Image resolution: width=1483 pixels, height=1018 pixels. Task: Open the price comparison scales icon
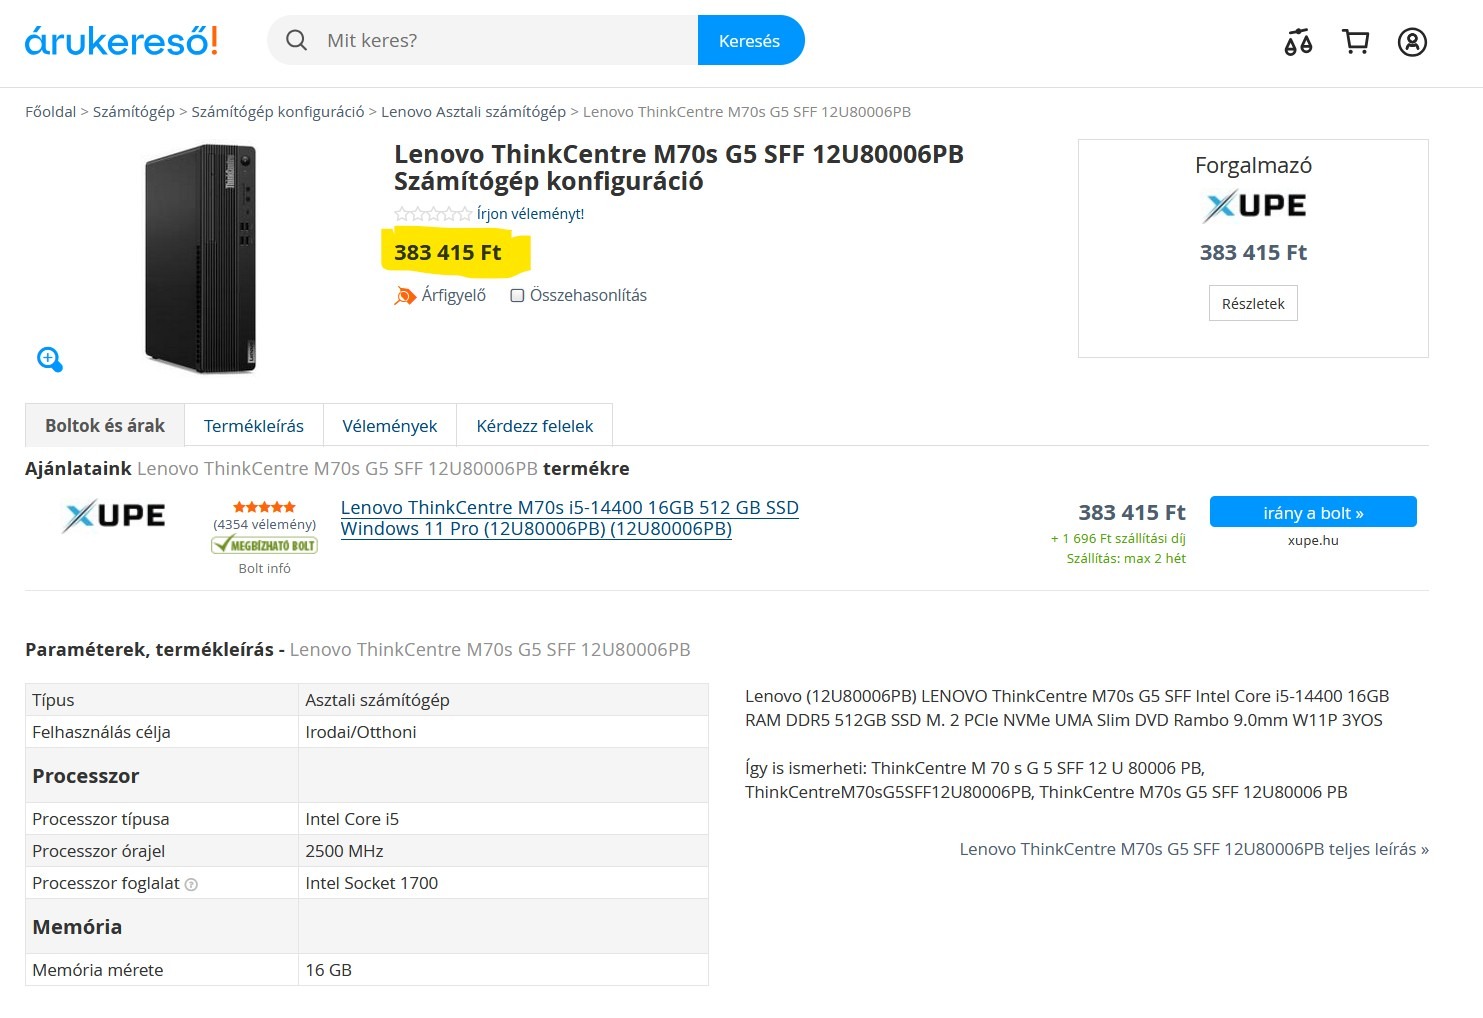pyautogui.click(x=1298, y=42)
